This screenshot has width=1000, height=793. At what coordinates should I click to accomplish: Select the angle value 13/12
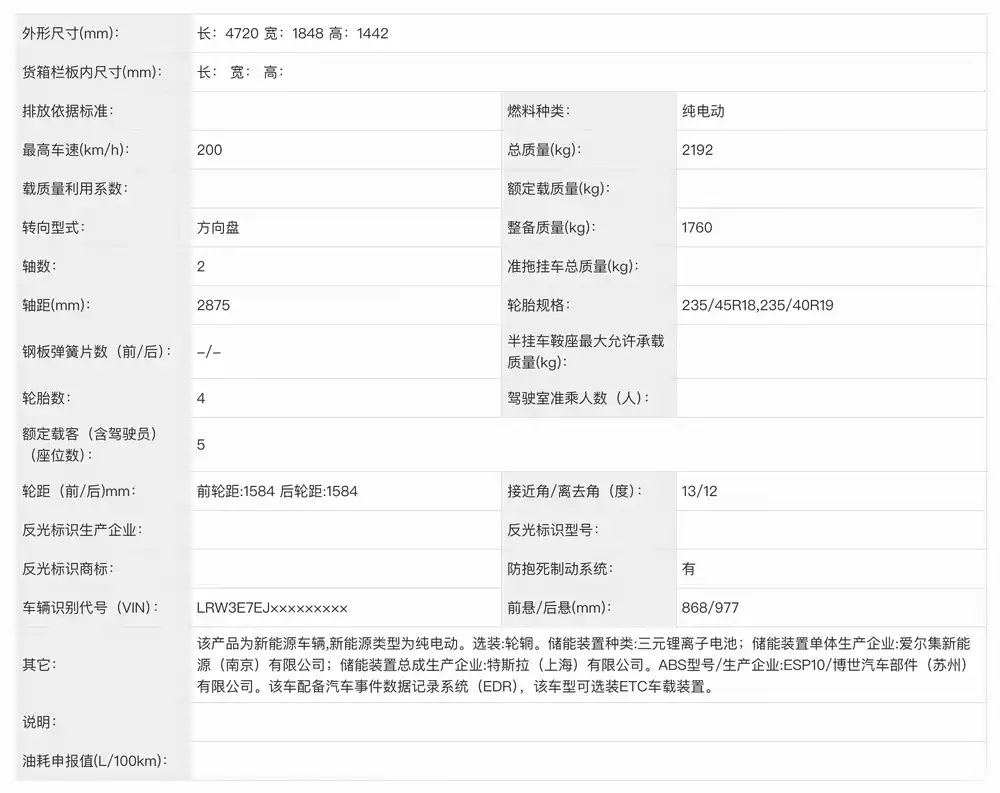699,491
